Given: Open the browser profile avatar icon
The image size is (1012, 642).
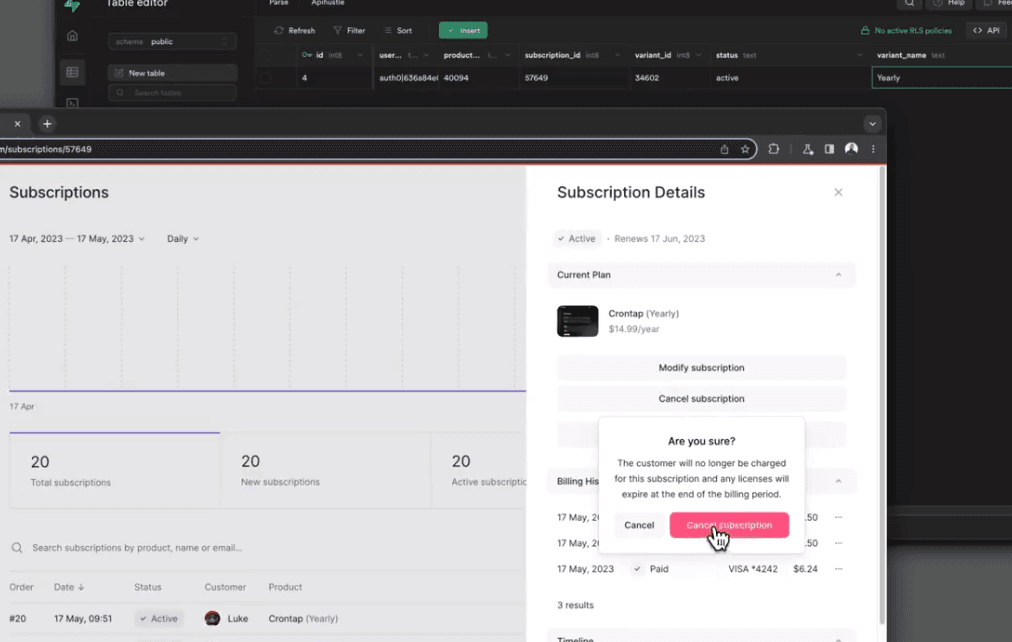Looking at the screenshot, I should [x=851, y=148].
